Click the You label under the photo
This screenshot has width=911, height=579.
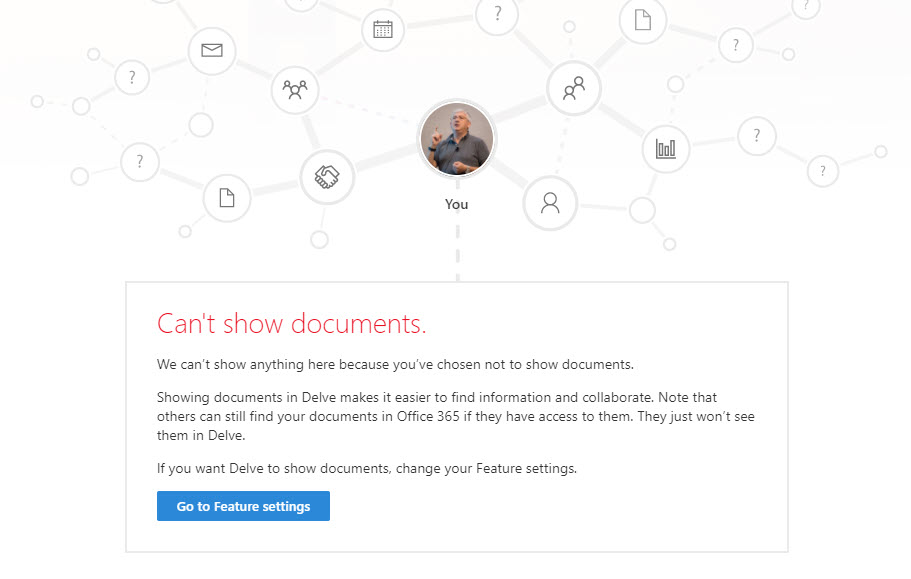[457, 204]
